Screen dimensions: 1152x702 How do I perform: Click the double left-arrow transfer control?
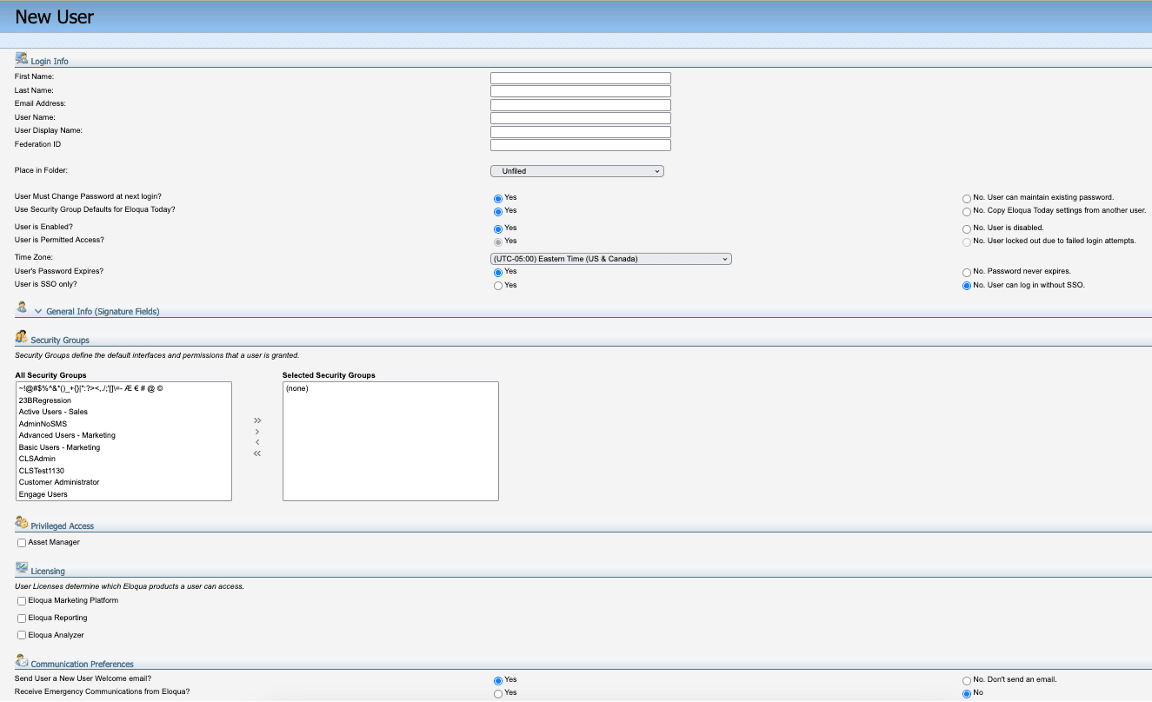[x=257, y=452]
